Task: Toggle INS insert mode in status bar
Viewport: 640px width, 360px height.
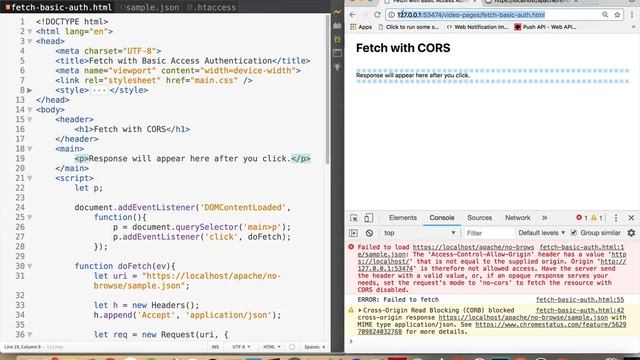Action: point(215,347)
